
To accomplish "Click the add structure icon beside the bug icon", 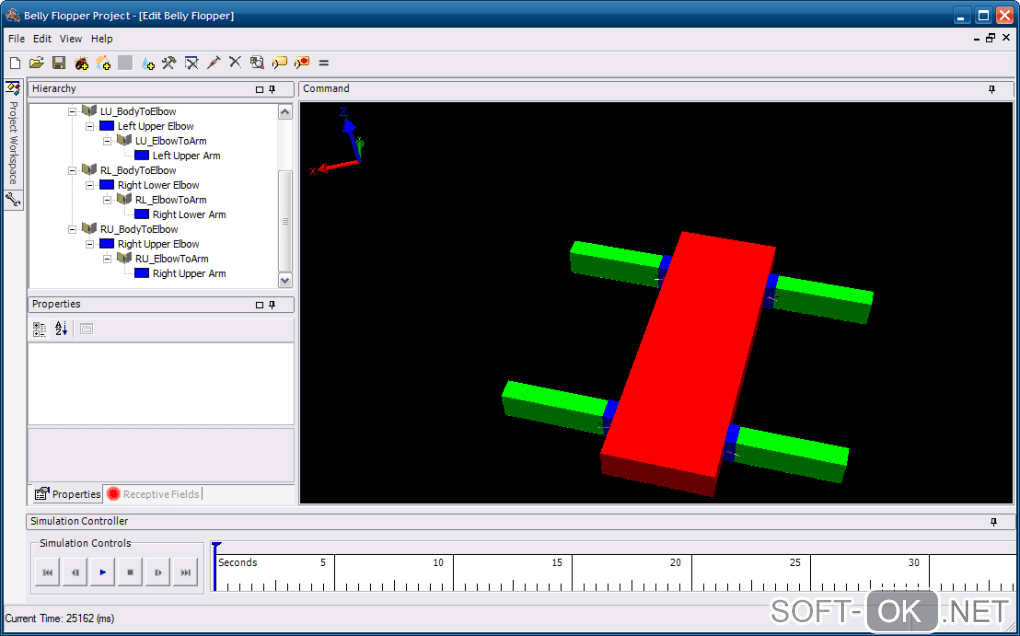I will tap(103, 63).
